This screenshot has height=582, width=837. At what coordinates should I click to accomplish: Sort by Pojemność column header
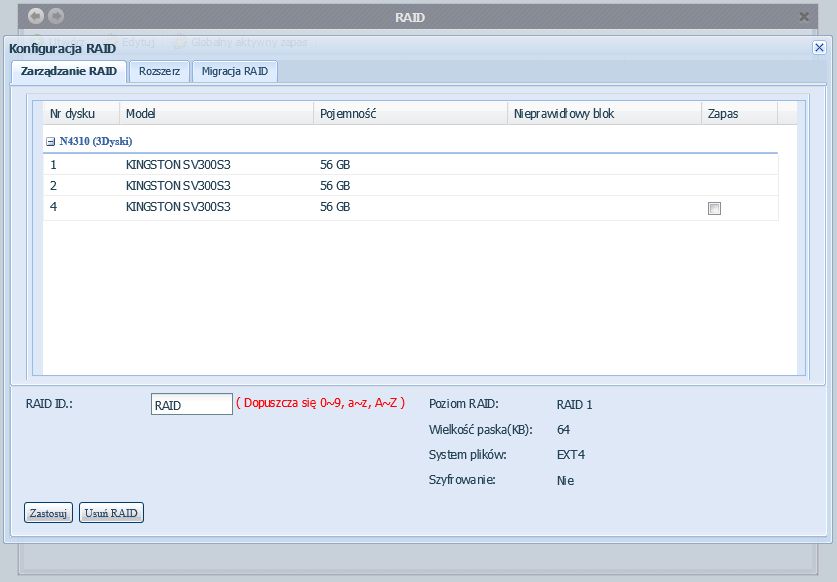pyautogui.click(x=410, y=113)
